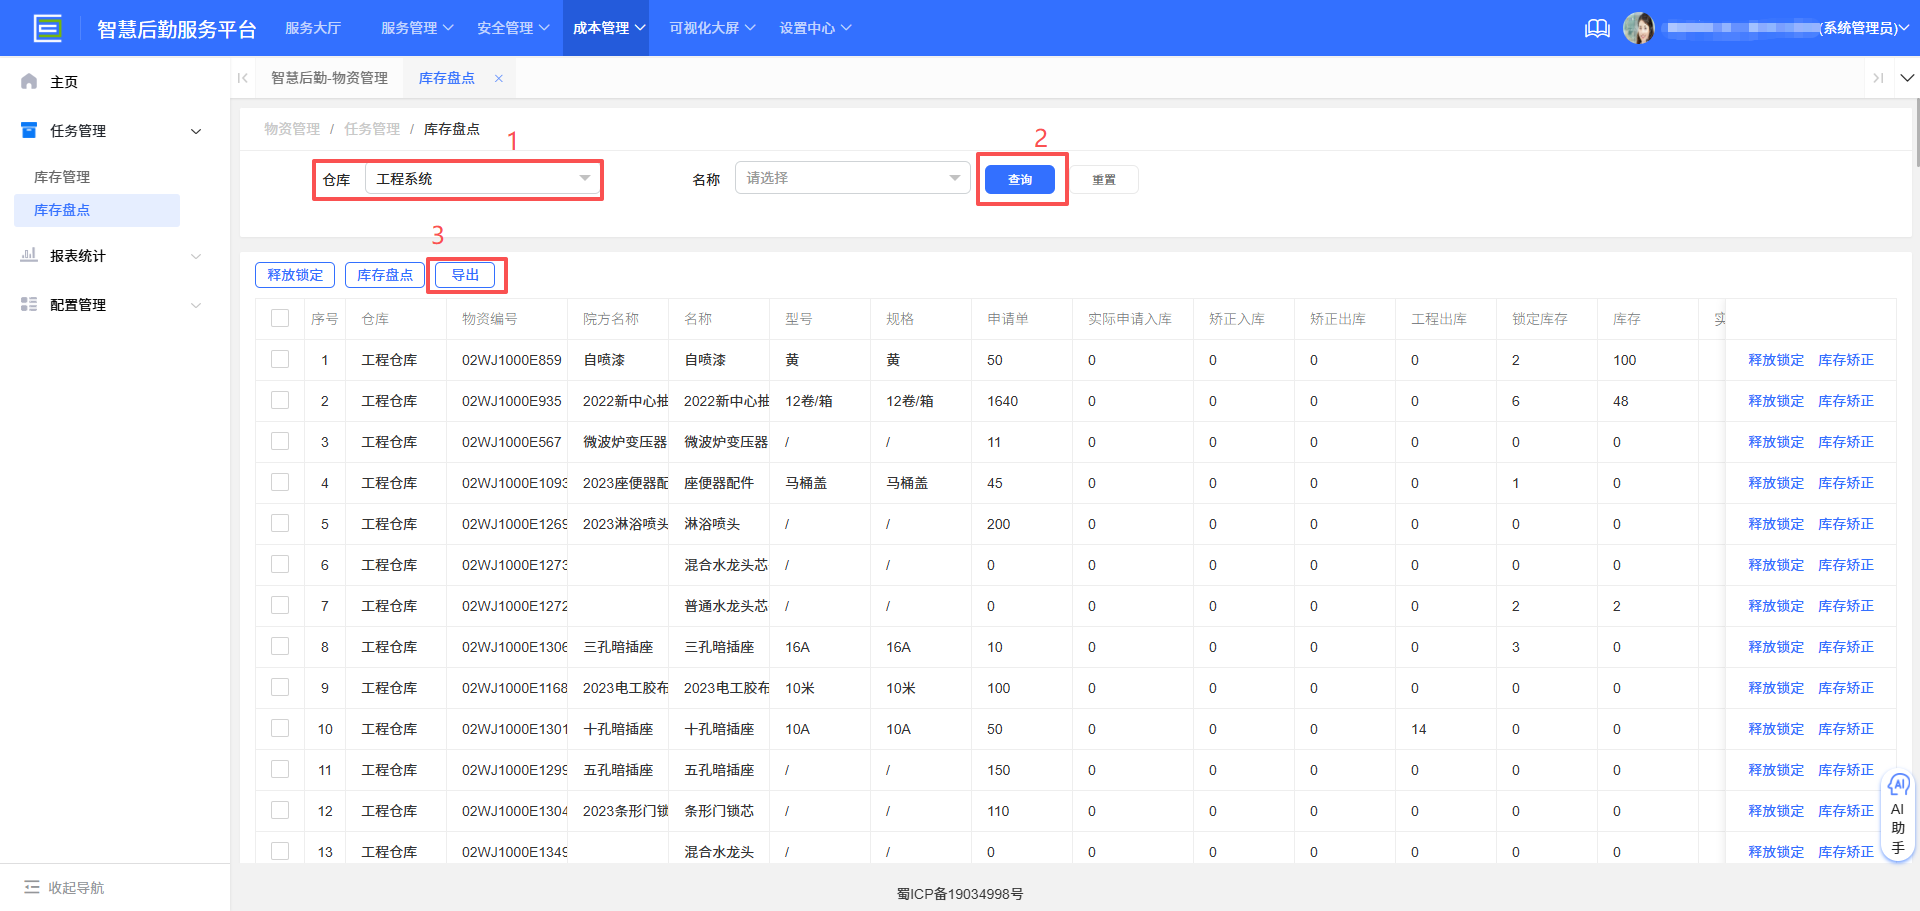
Task: Open the 主页 home icon in sidebar
Action: pyautogui.click(x=29, y=81)
